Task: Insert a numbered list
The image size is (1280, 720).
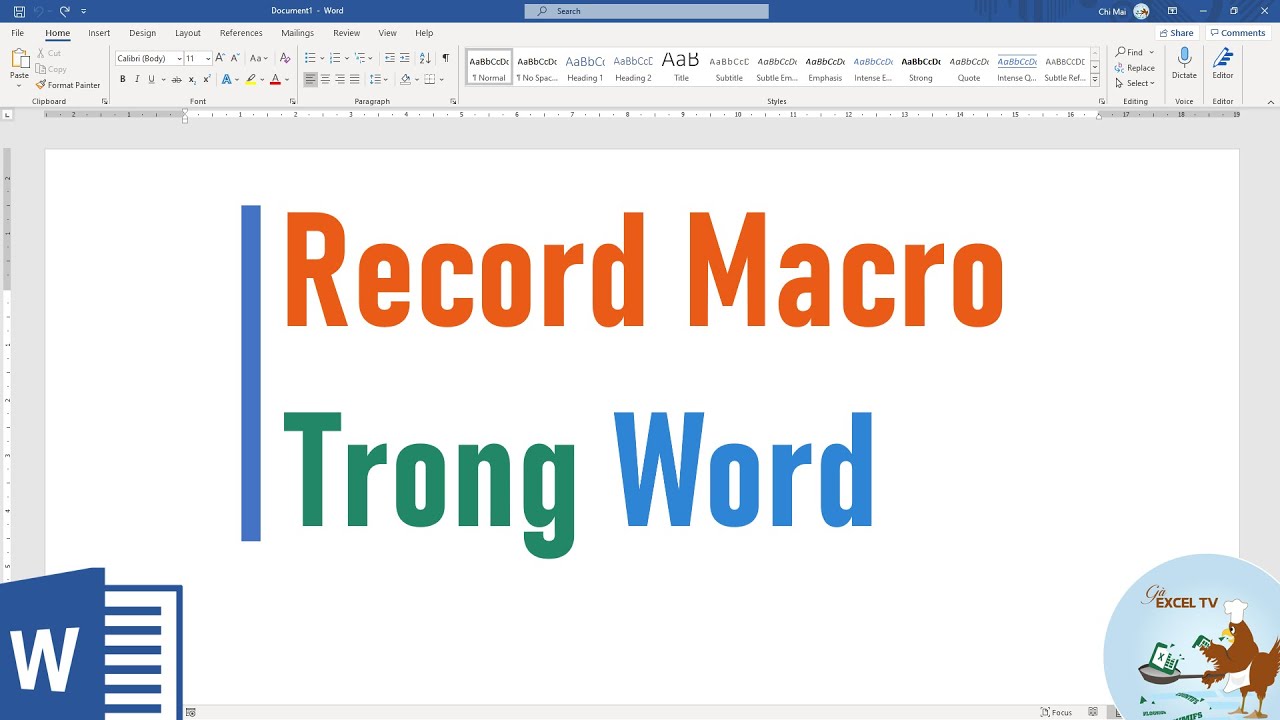Action: [335, 58]
